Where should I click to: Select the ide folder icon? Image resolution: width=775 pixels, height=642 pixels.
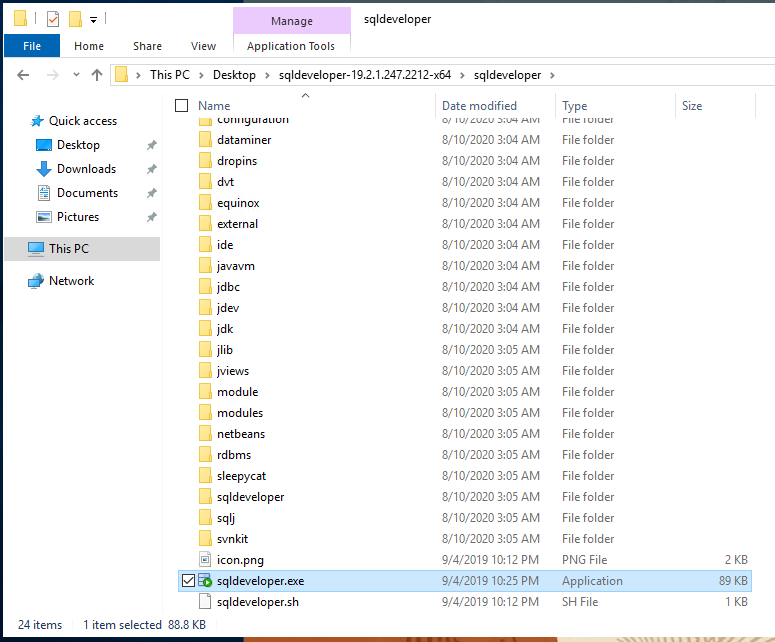(205, 245)
